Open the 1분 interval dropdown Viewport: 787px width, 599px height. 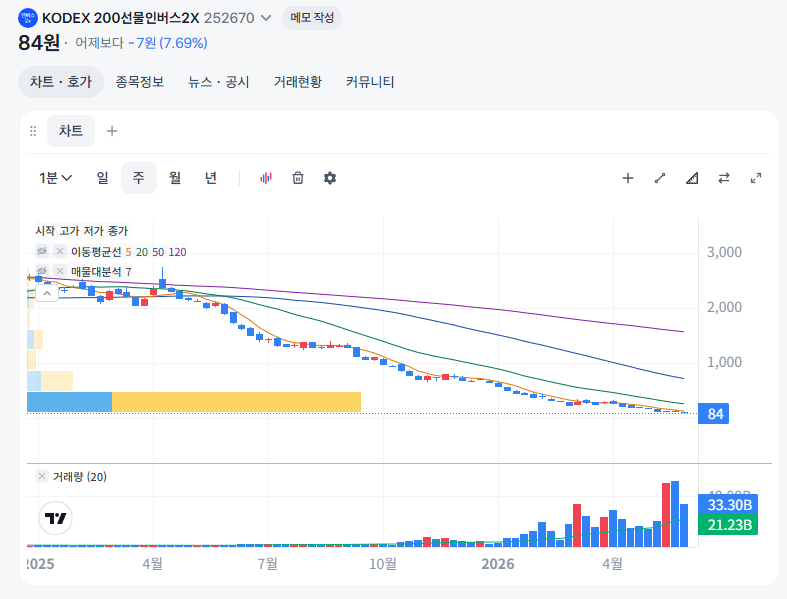pos(55,178)
